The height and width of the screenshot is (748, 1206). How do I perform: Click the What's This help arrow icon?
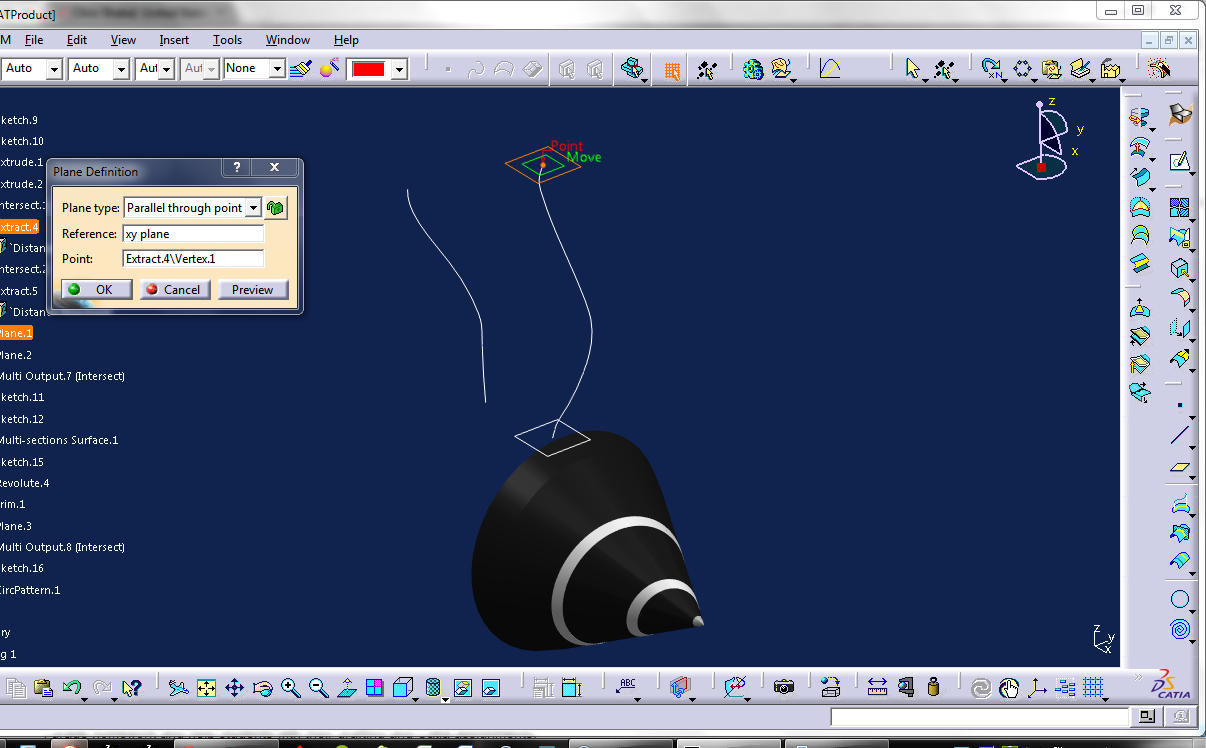pyautogui.click(x=131, y=687)
